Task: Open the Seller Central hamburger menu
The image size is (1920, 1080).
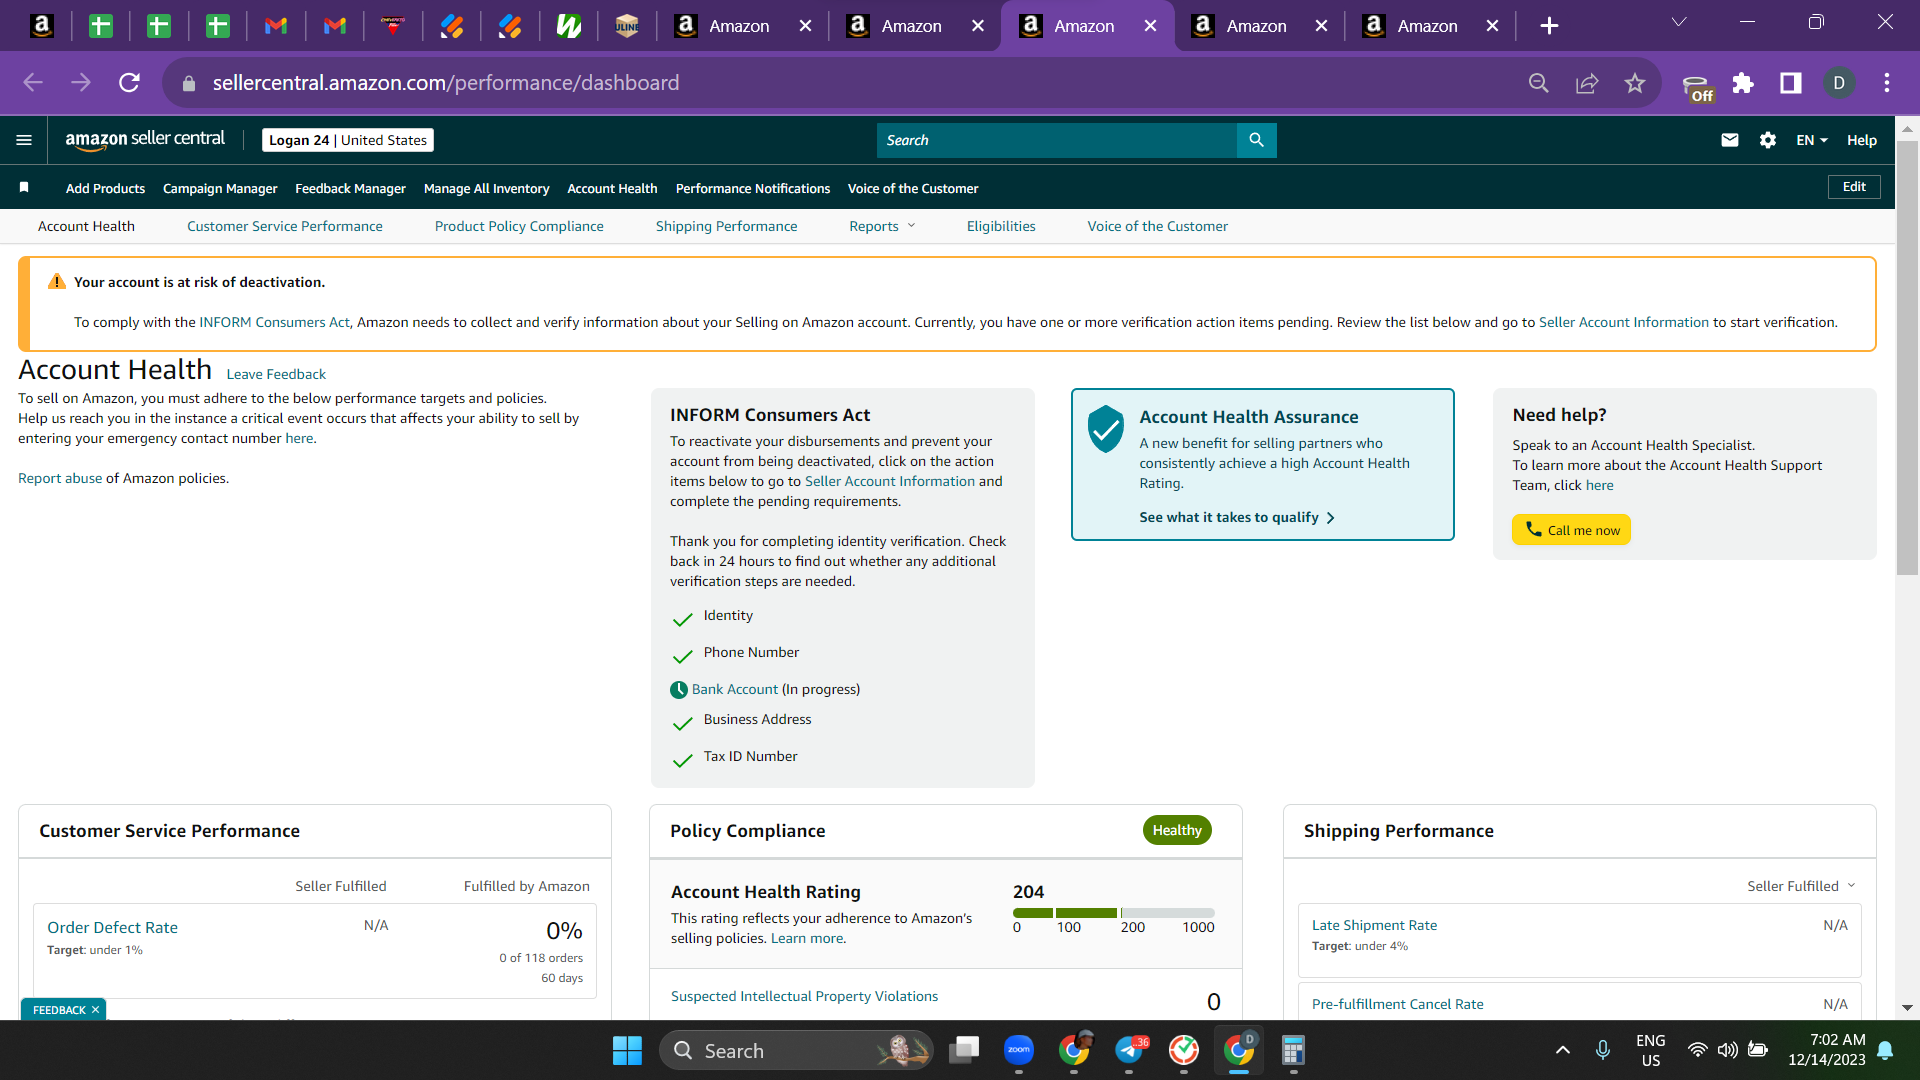Action: tap(24, 140)
